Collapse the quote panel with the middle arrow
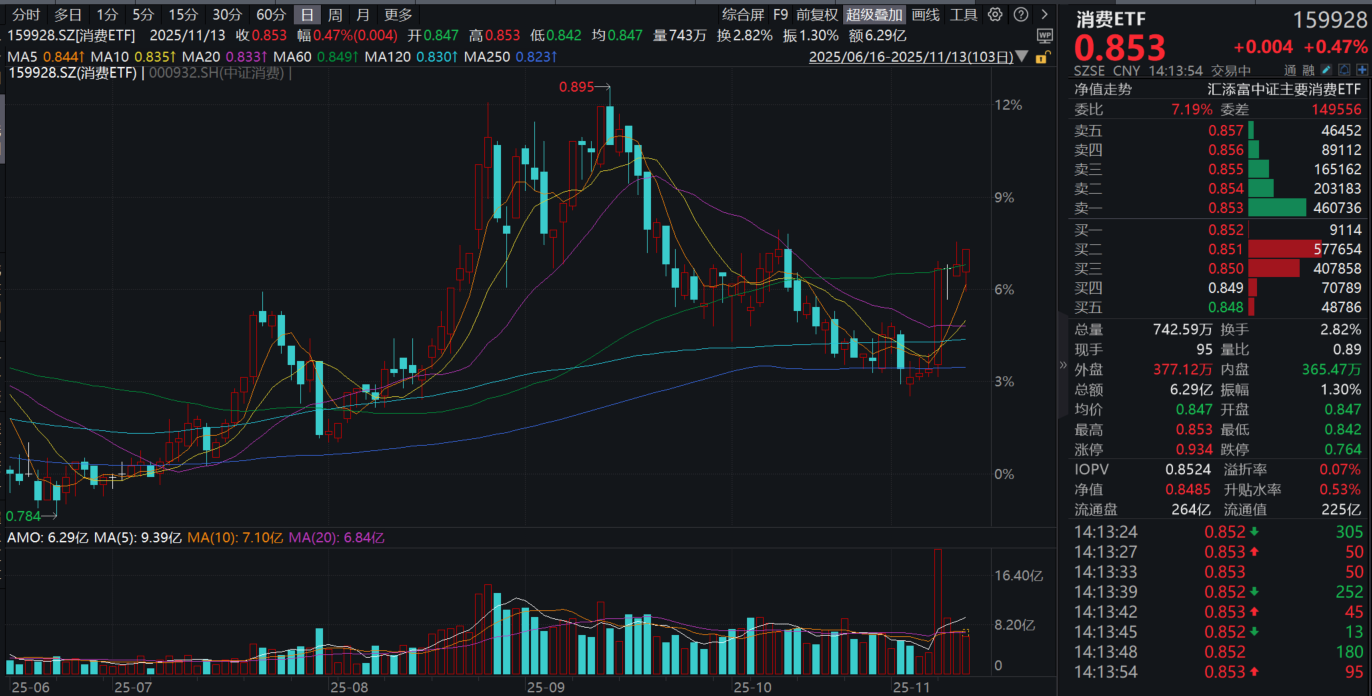The height and width of the screenshot is (696, 1372). click(1062, 366)
